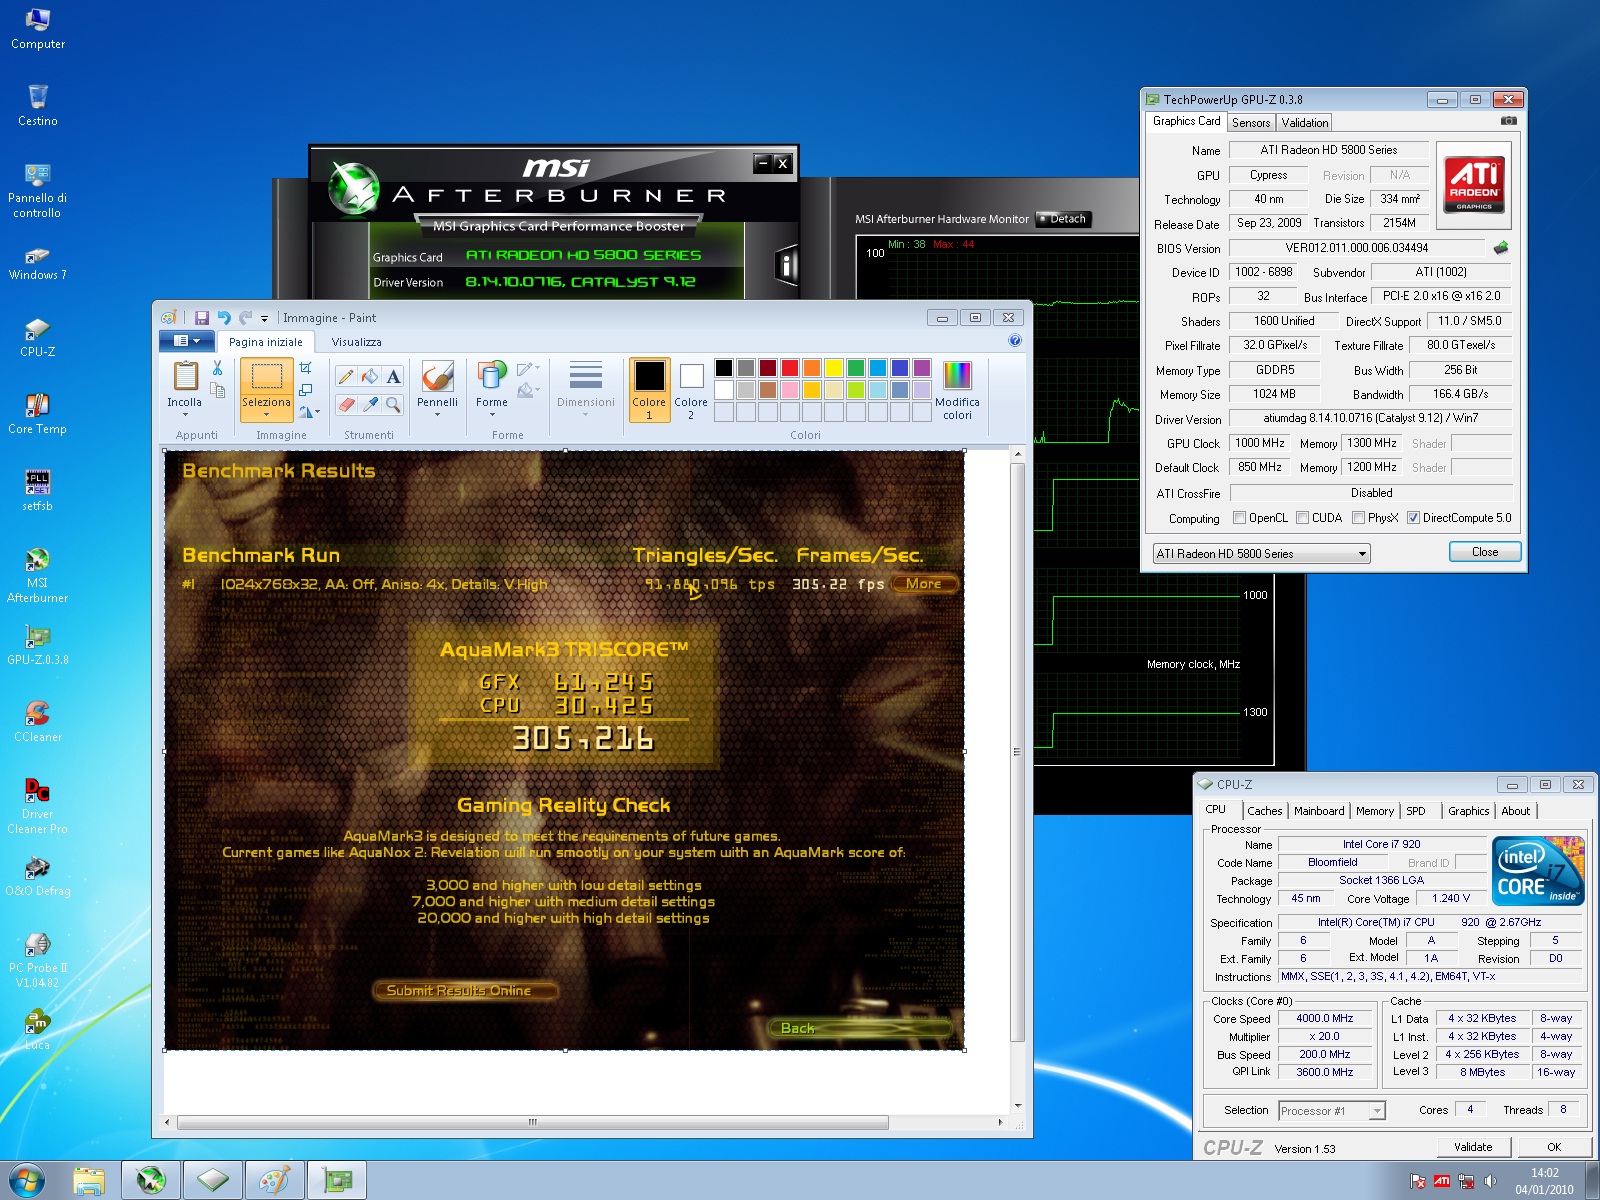
Task: Select the Fill bucket tool in Paint
Action: coord(370,376)
